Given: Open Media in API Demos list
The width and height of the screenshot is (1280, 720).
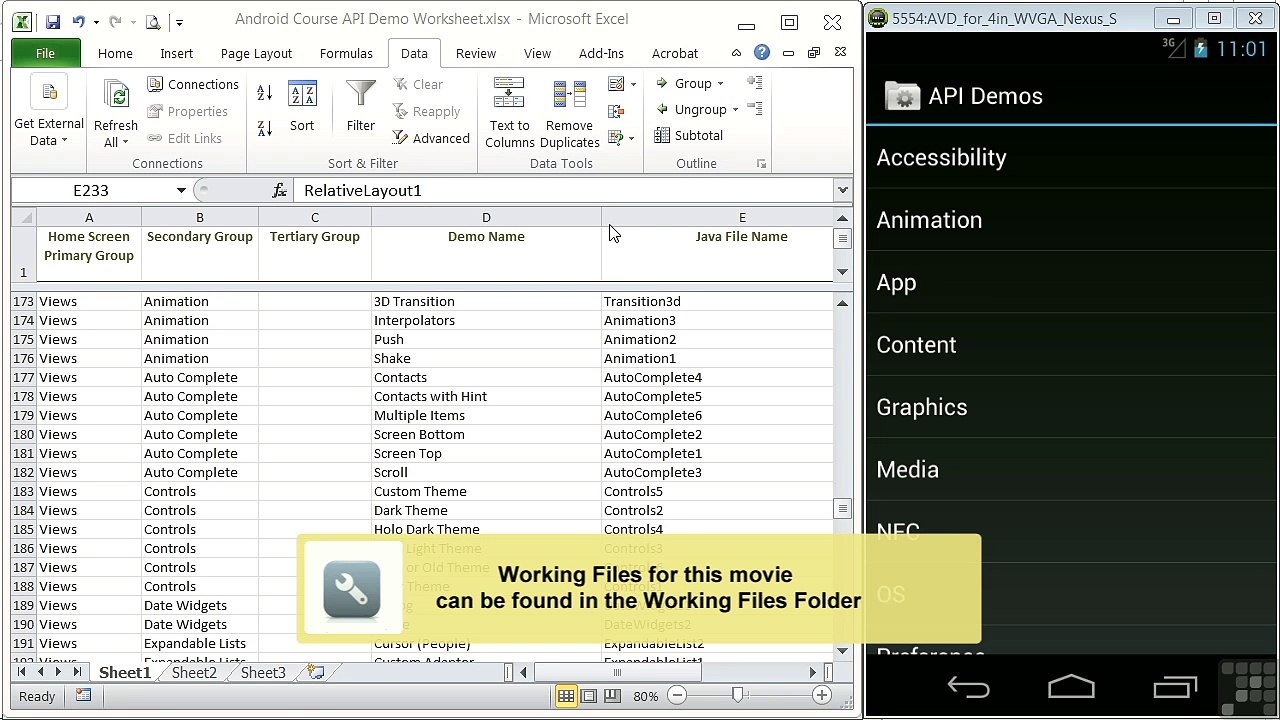Looking at the screenshot, I should coord(1071,469).
